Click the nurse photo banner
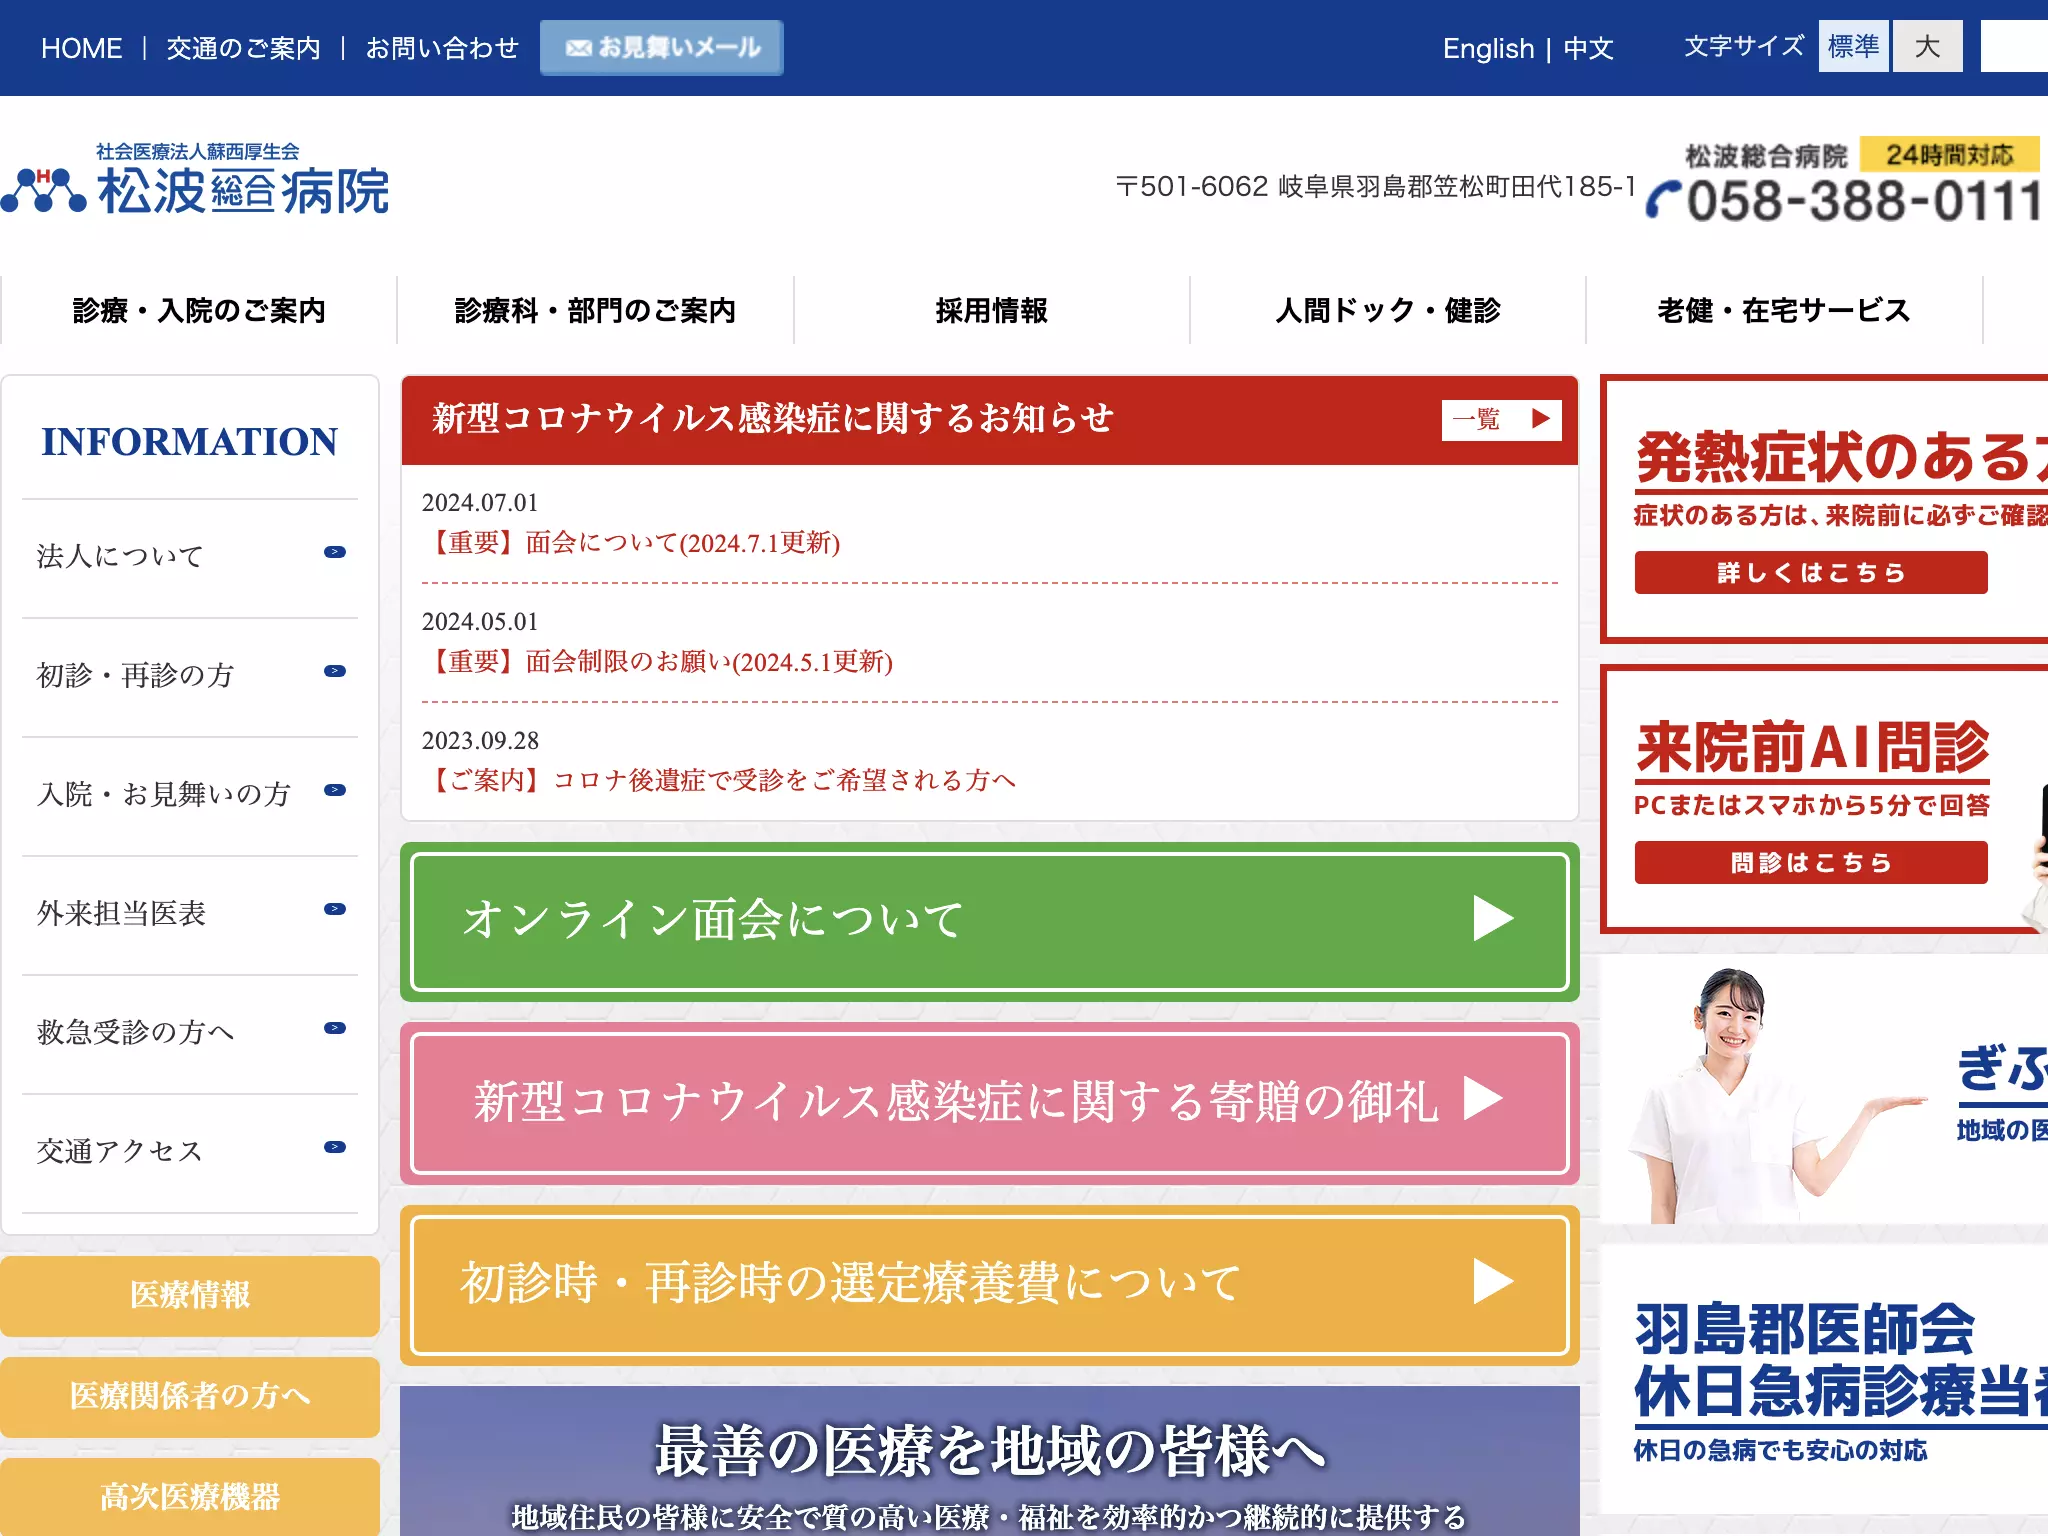The width and height of the screenshot is (2048, 1536). click(1824, 1089)
